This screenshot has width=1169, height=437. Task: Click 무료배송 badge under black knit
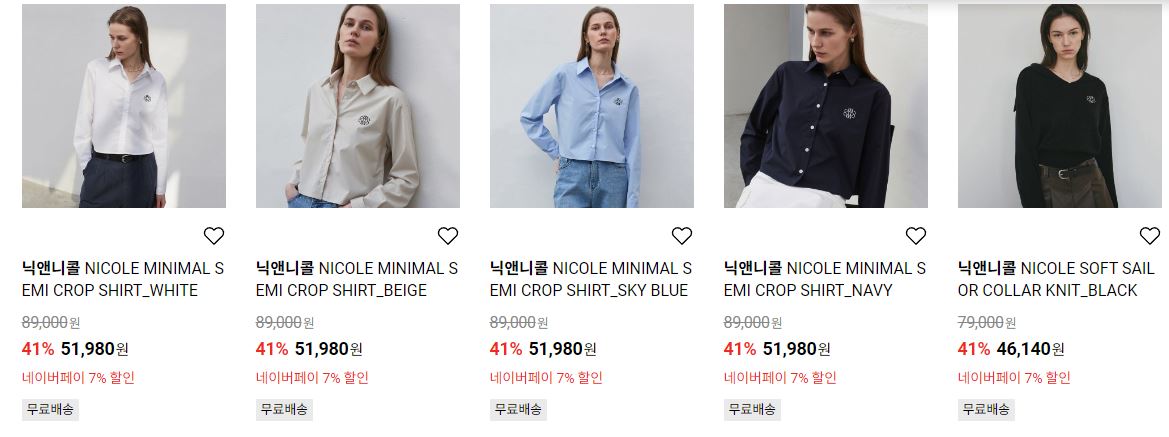tap(986, 409)
